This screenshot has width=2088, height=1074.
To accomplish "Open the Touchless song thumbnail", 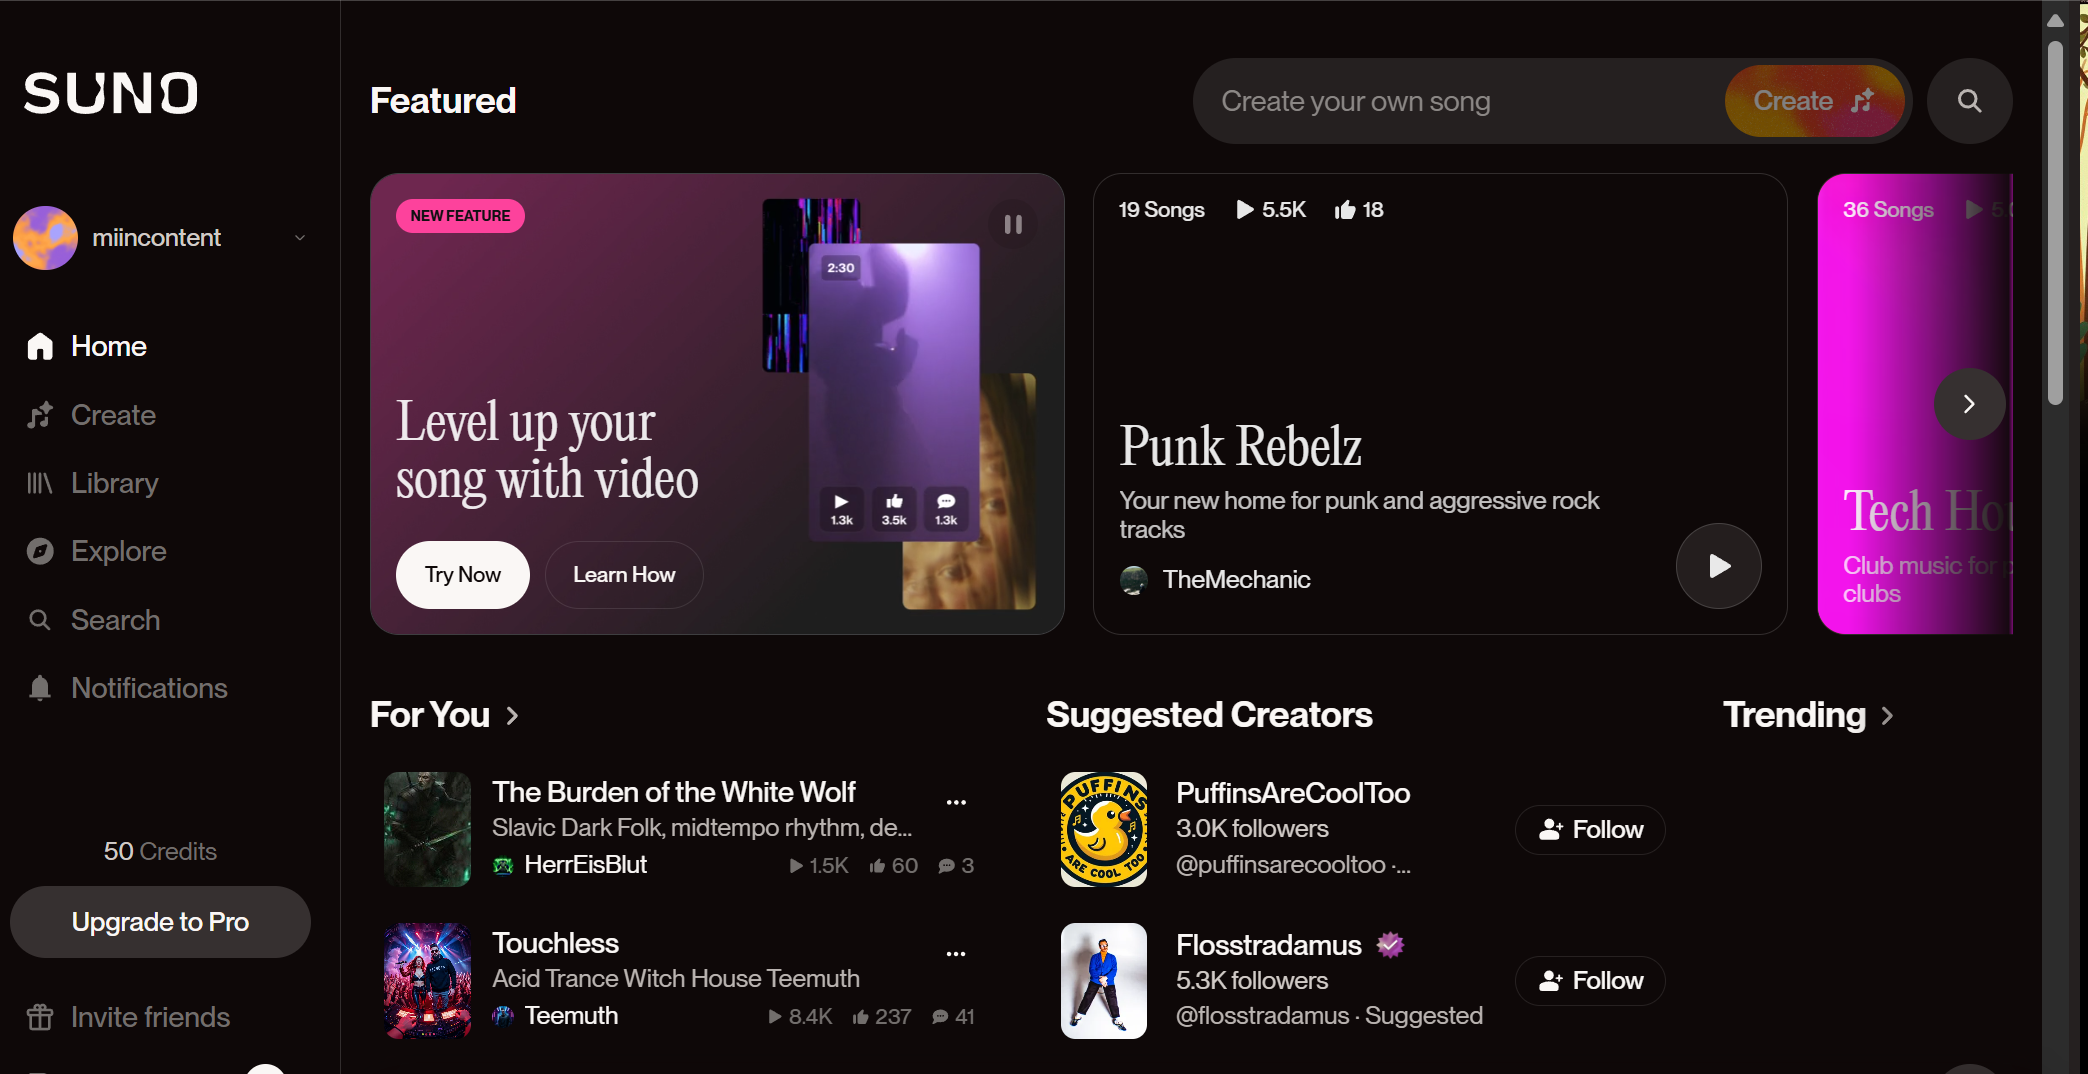I will click(x=427, y=981).
